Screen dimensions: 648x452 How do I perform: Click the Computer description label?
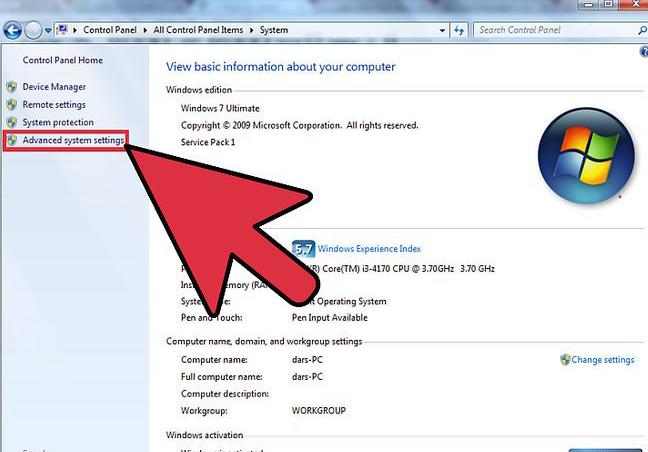tap(225, 394)
